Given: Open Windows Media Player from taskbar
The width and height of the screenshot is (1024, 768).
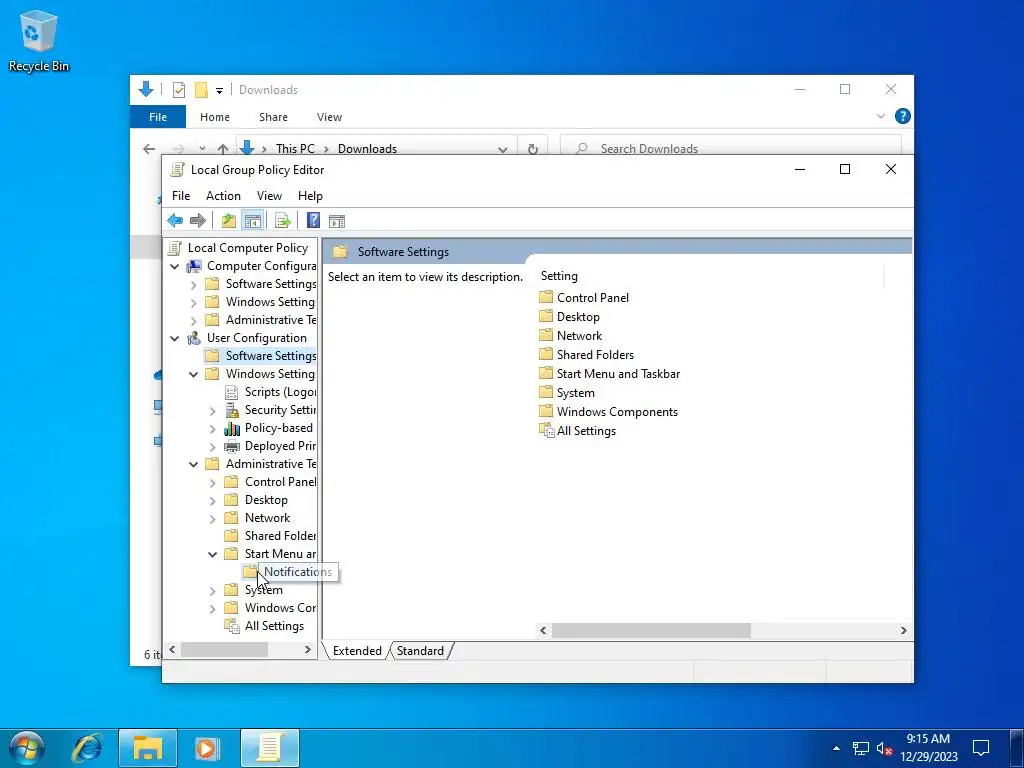Looking at the screenshot, I should point(207,748).
